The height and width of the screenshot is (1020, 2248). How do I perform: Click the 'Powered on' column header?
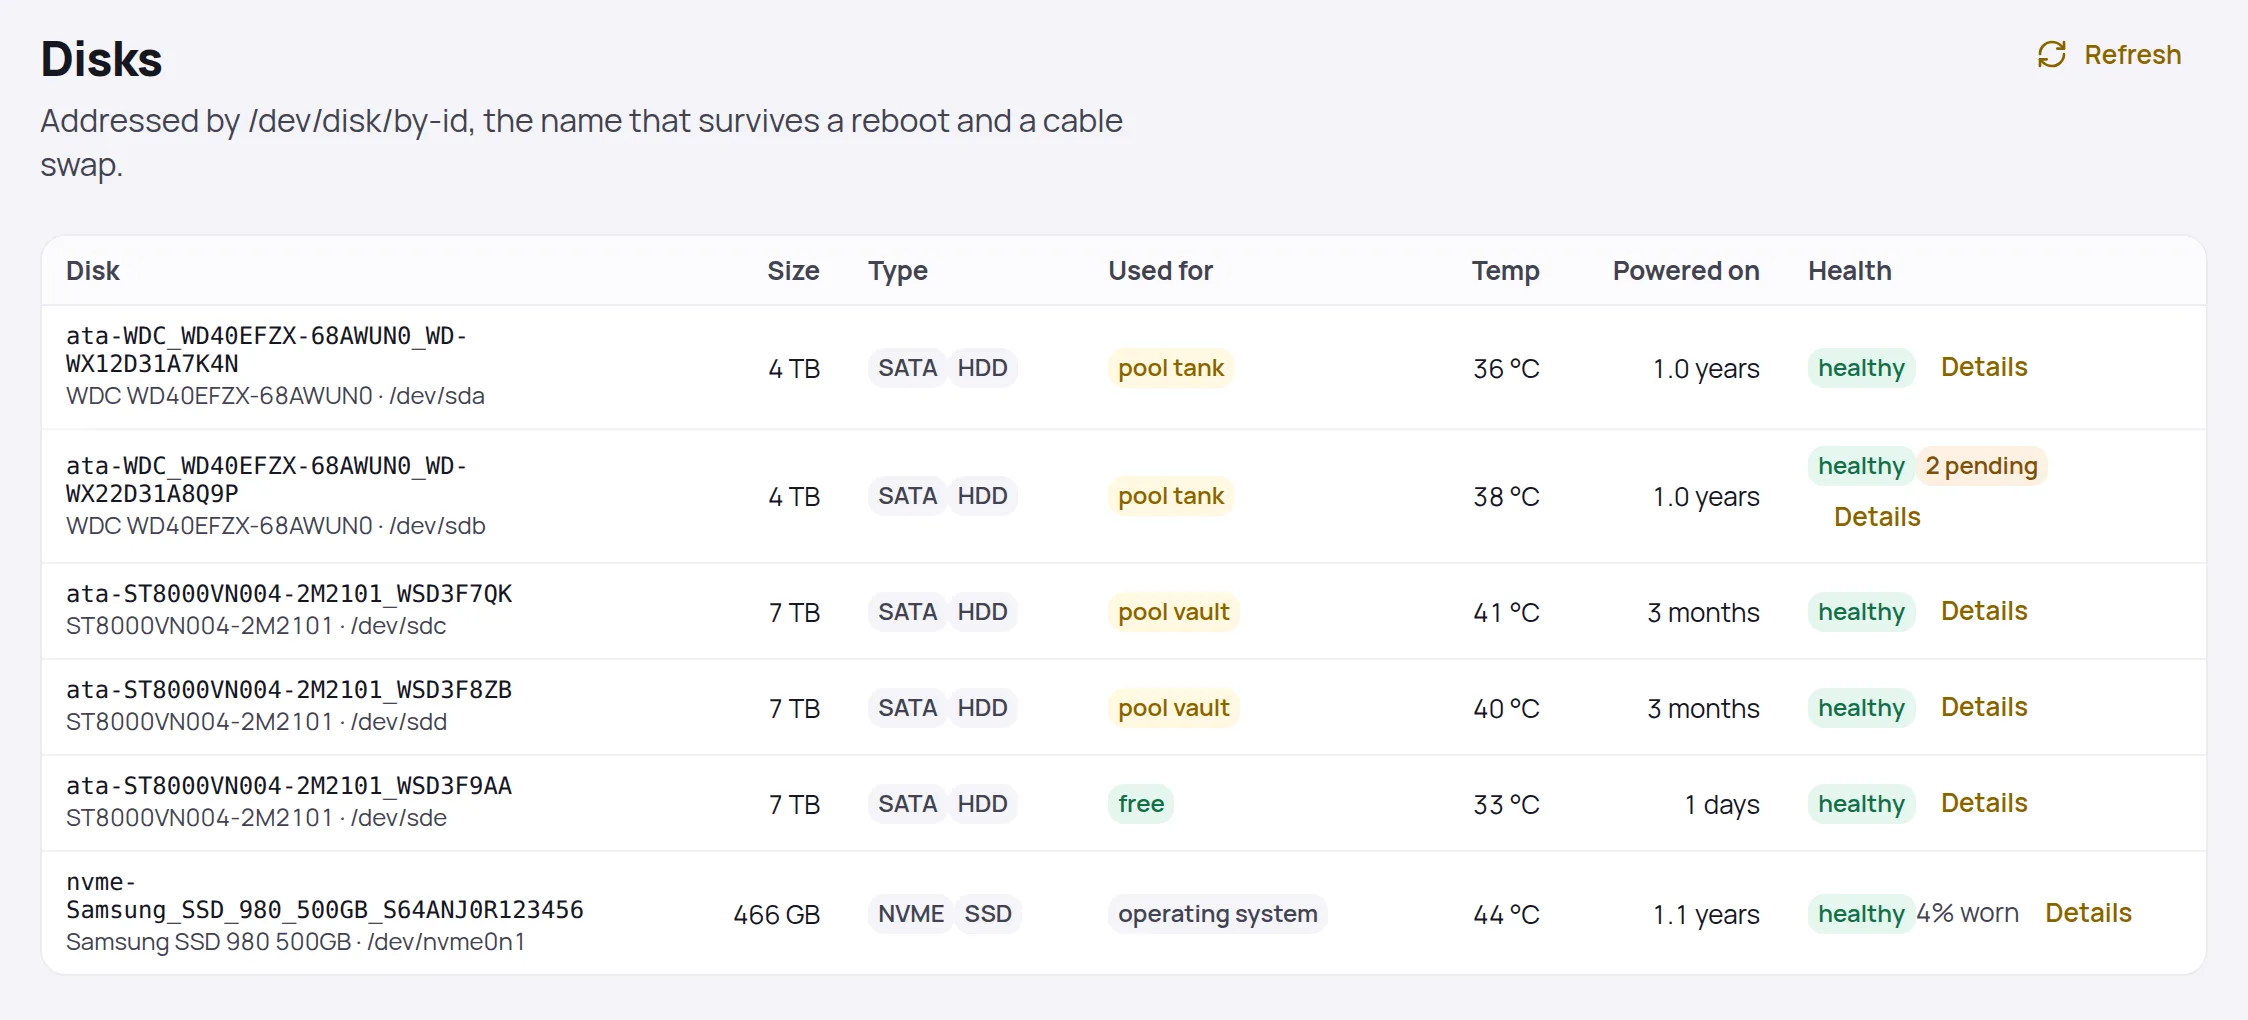[x=1686, y=271]
